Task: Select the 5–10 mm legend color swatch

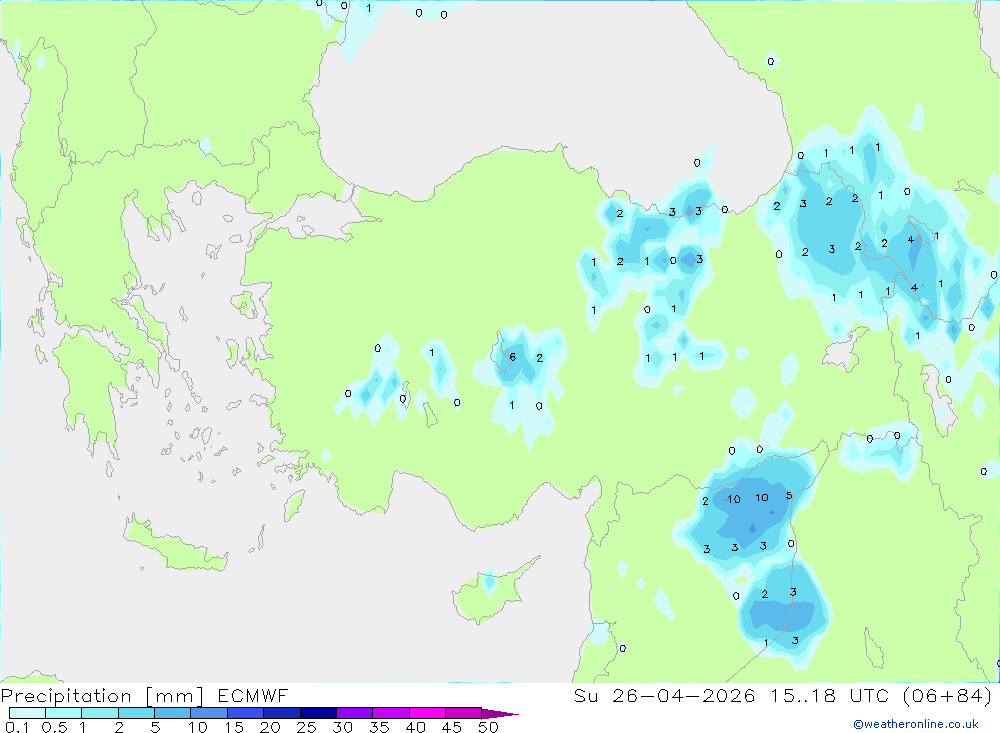Action: click(173, 713)
